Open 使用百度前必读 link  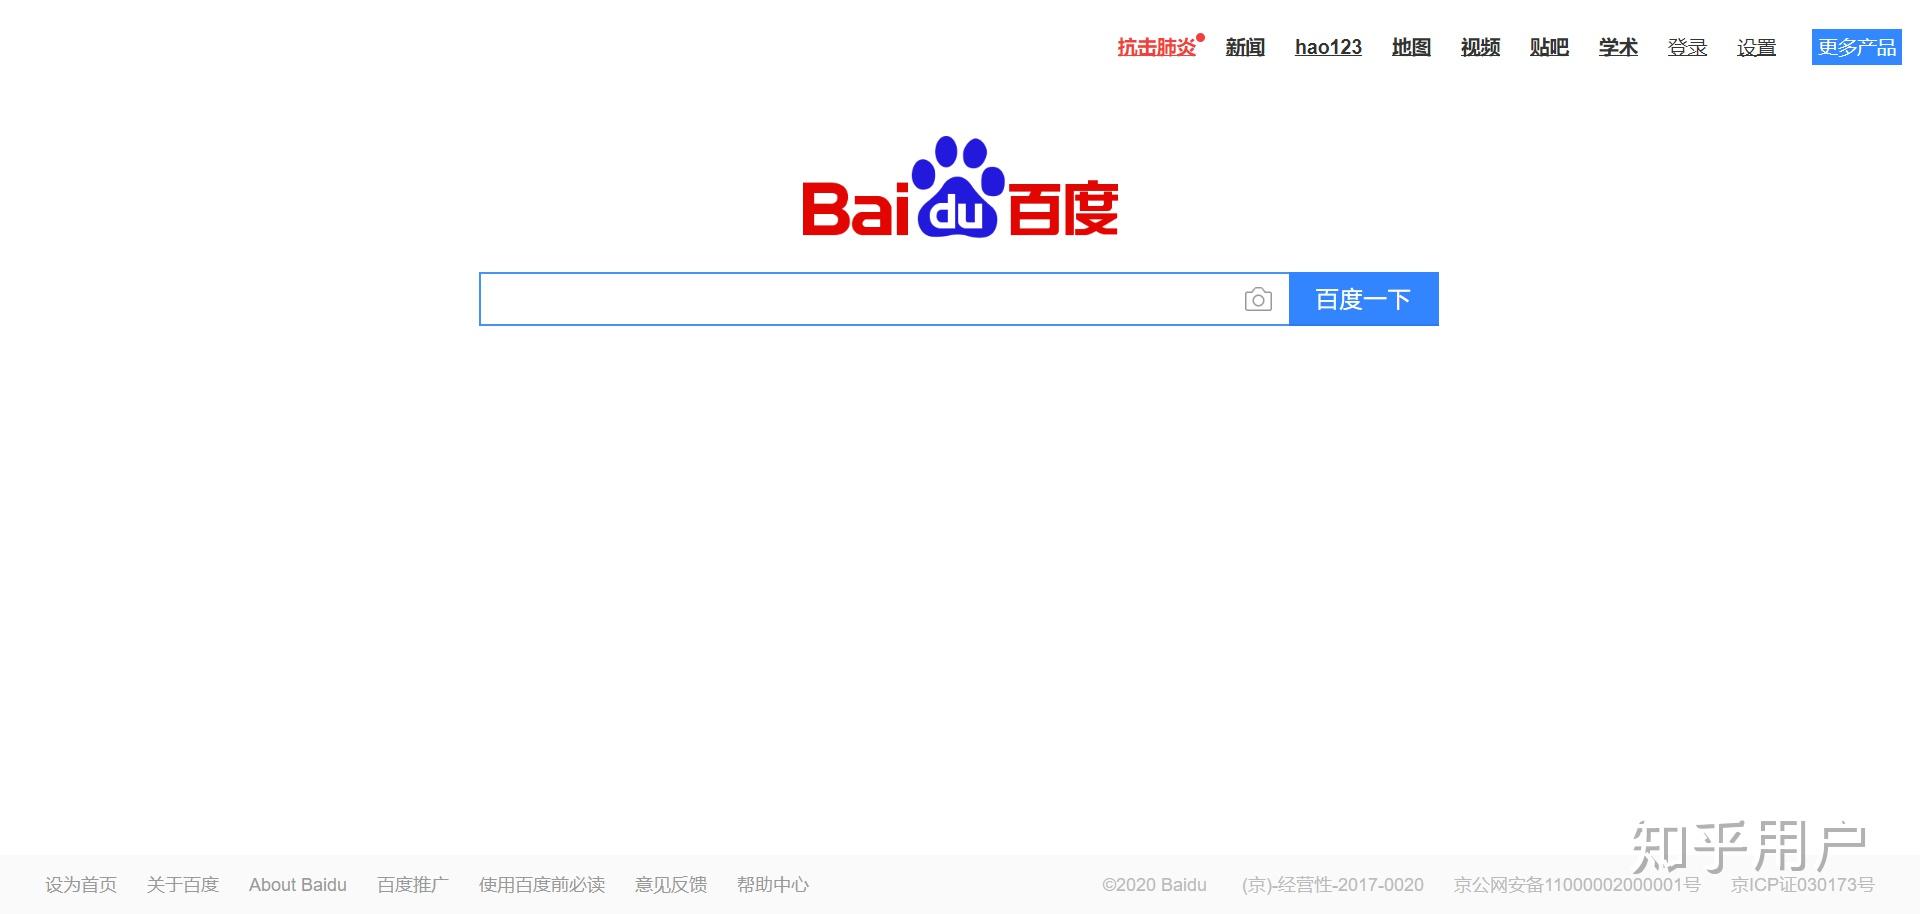542,885
